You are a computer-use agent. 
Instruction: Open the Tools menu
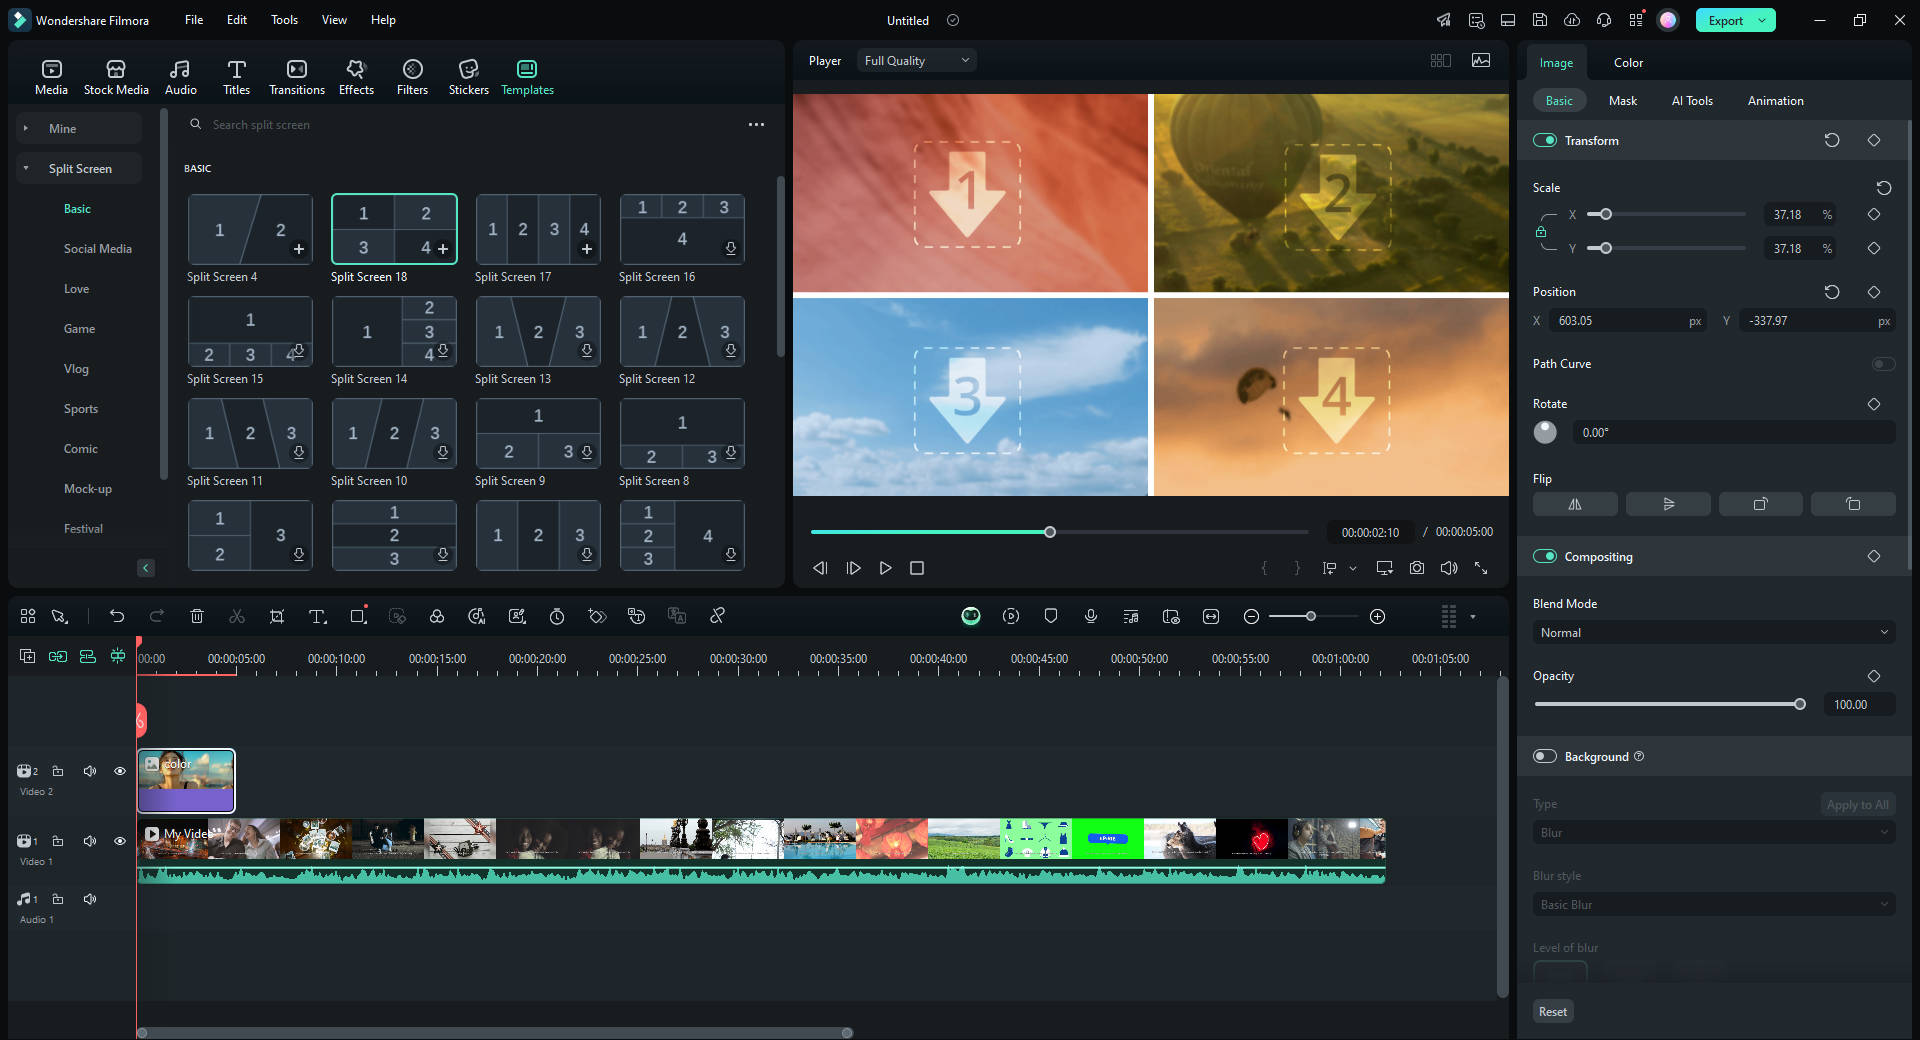coord(284,19)
